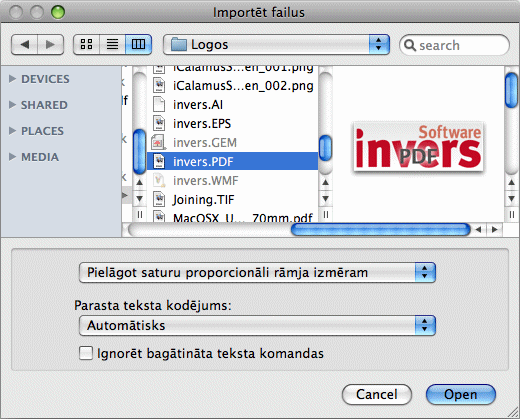Go forward with the right arrow button

[51, 44]
